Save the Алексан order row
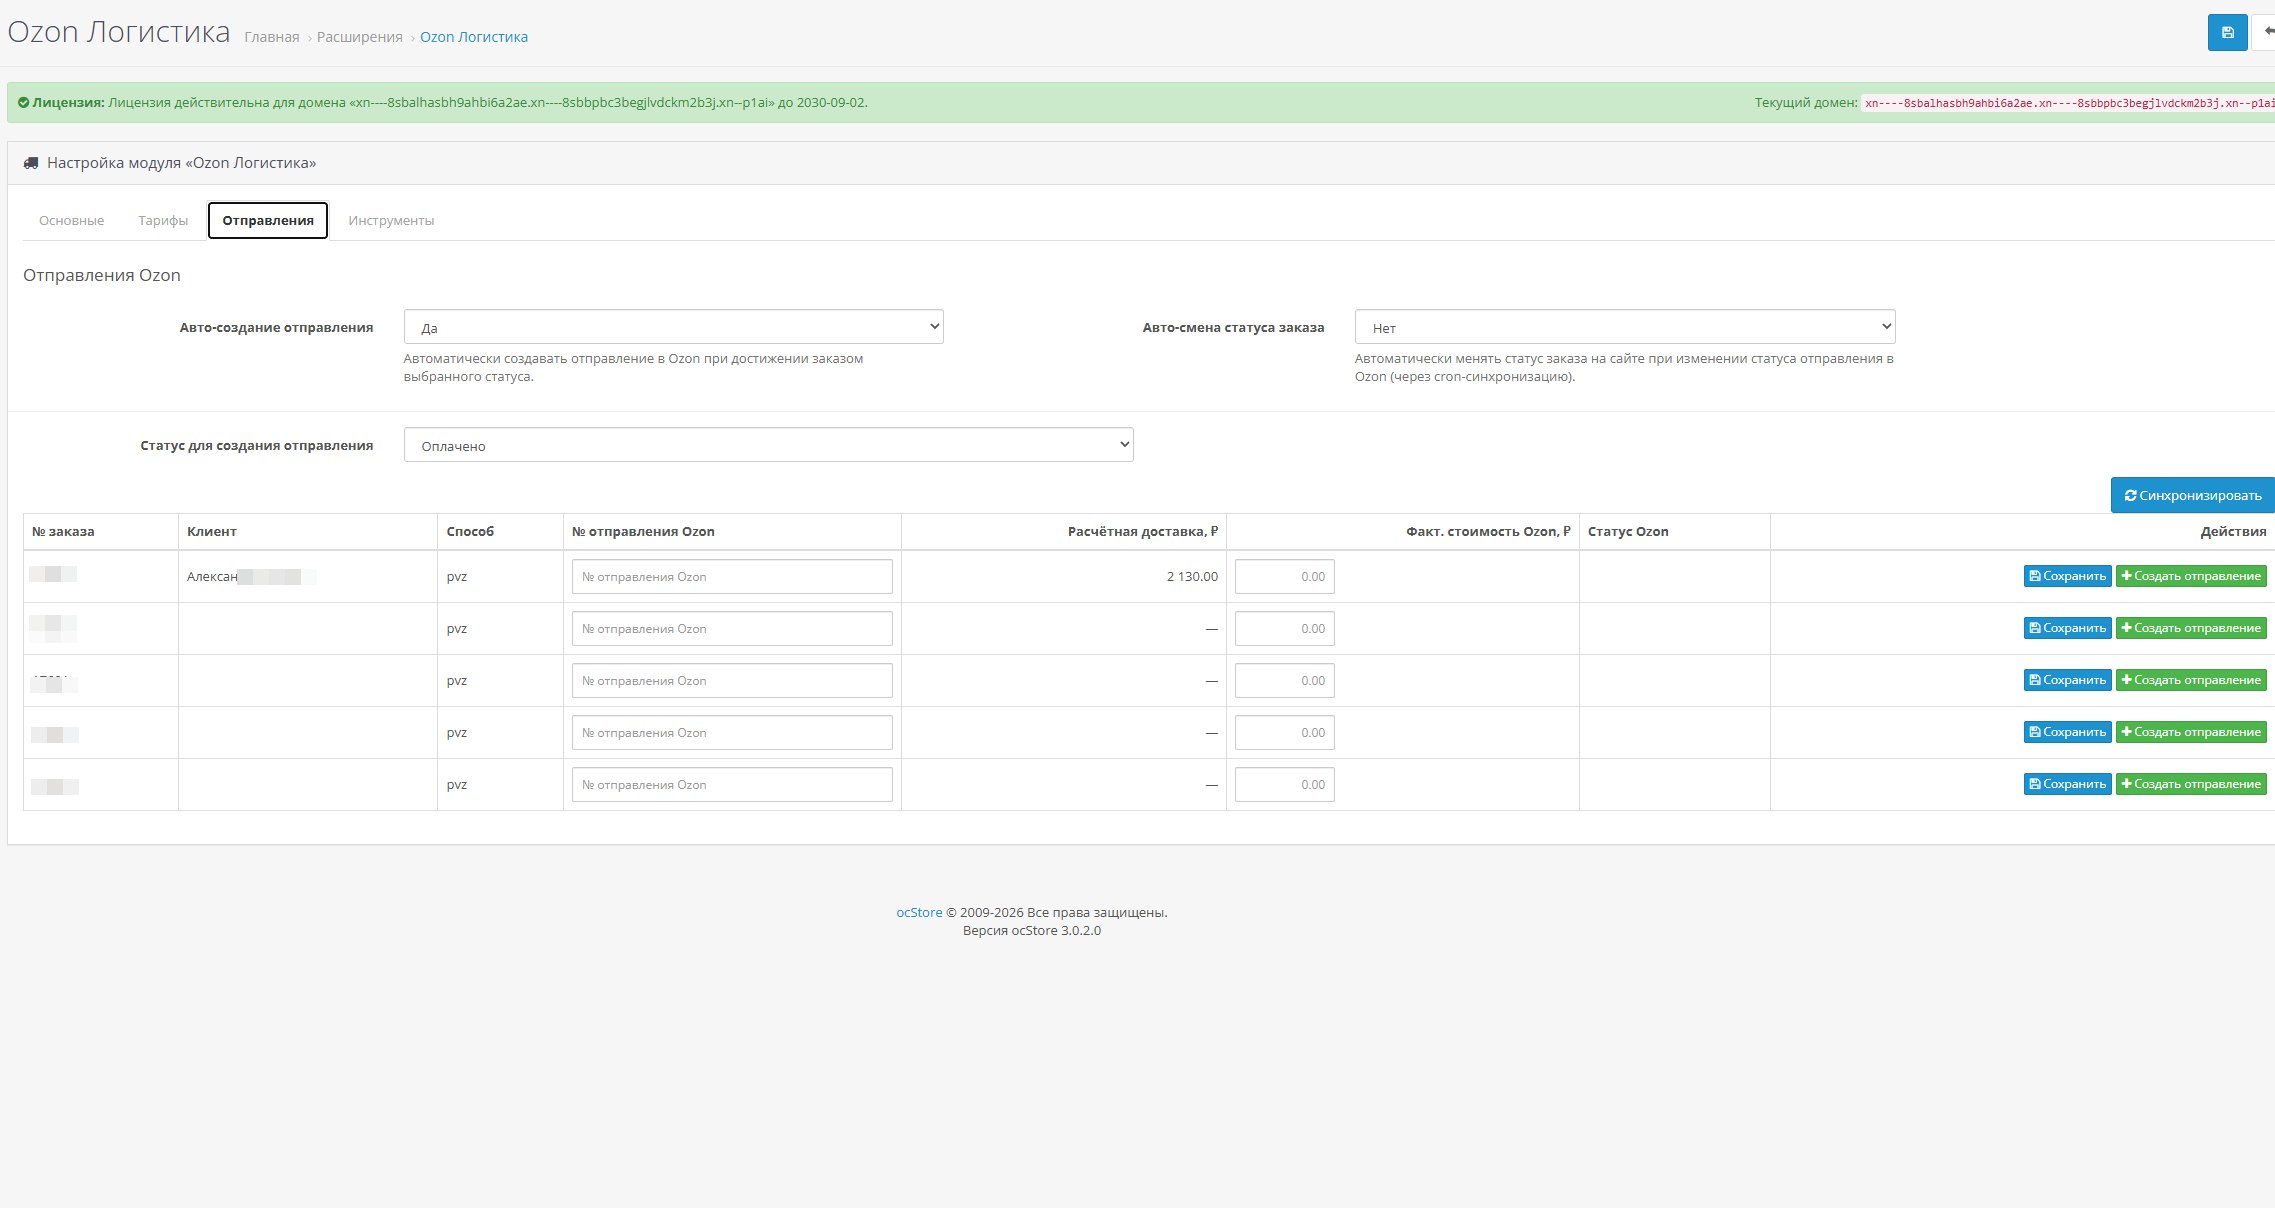2275x1208 pixels. pyautogui.click(x=2067, y=576)
